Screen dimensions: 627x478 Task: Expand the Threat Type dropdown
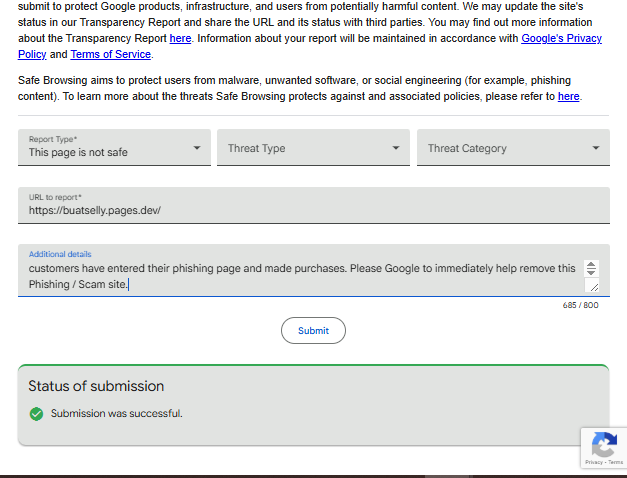[314, 147]
